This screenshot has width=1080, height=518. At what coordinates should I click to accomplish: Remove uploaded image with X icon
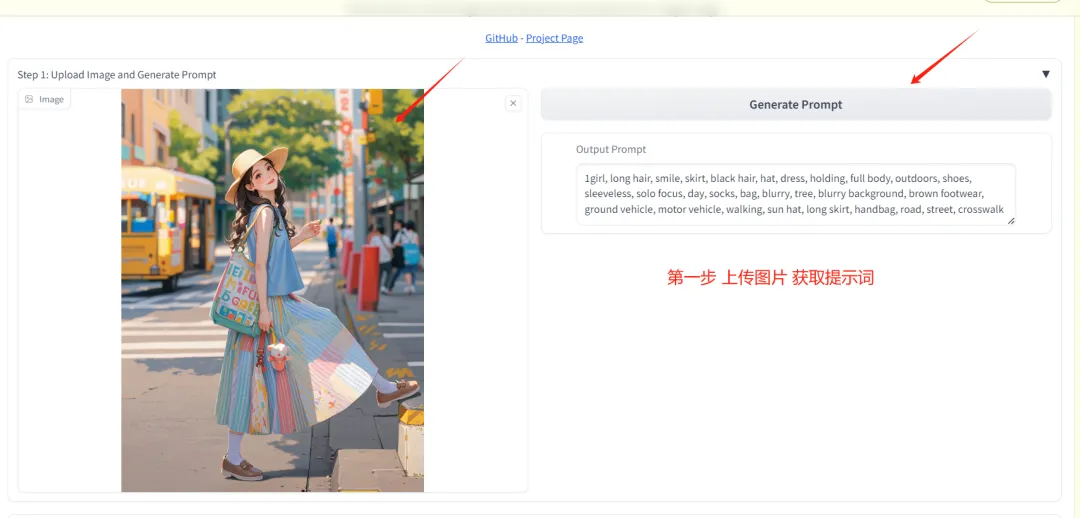[x=513, y=103]
